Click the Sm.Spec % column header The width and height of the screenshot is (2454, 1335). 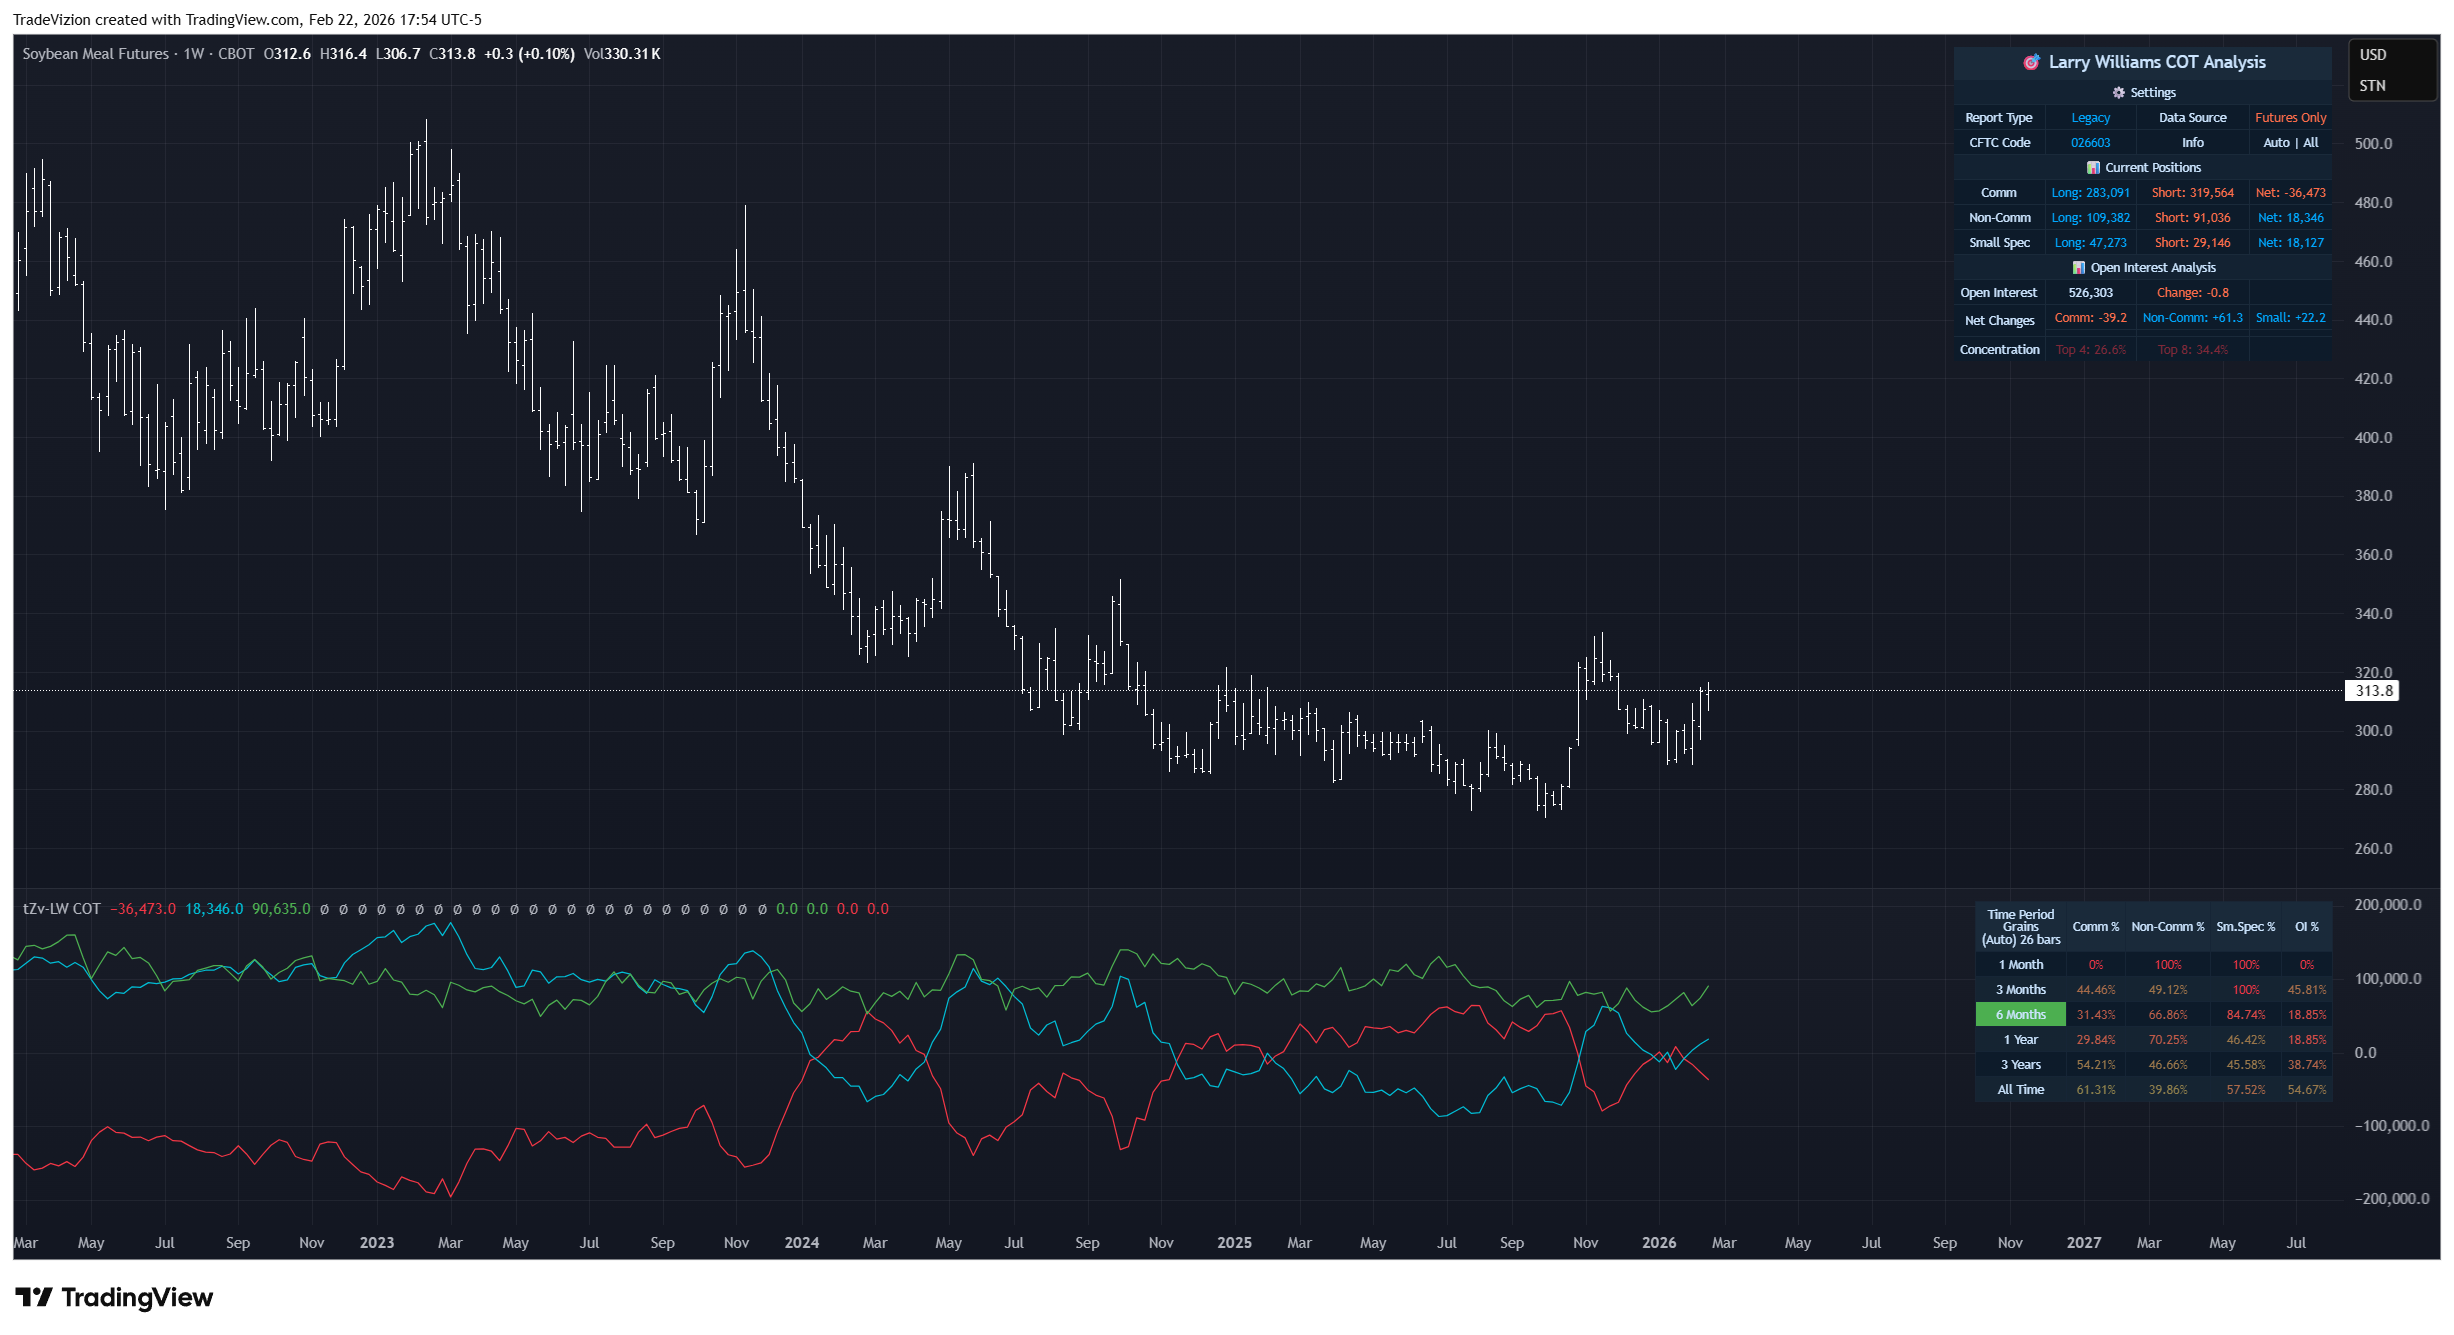(2245, 927)
